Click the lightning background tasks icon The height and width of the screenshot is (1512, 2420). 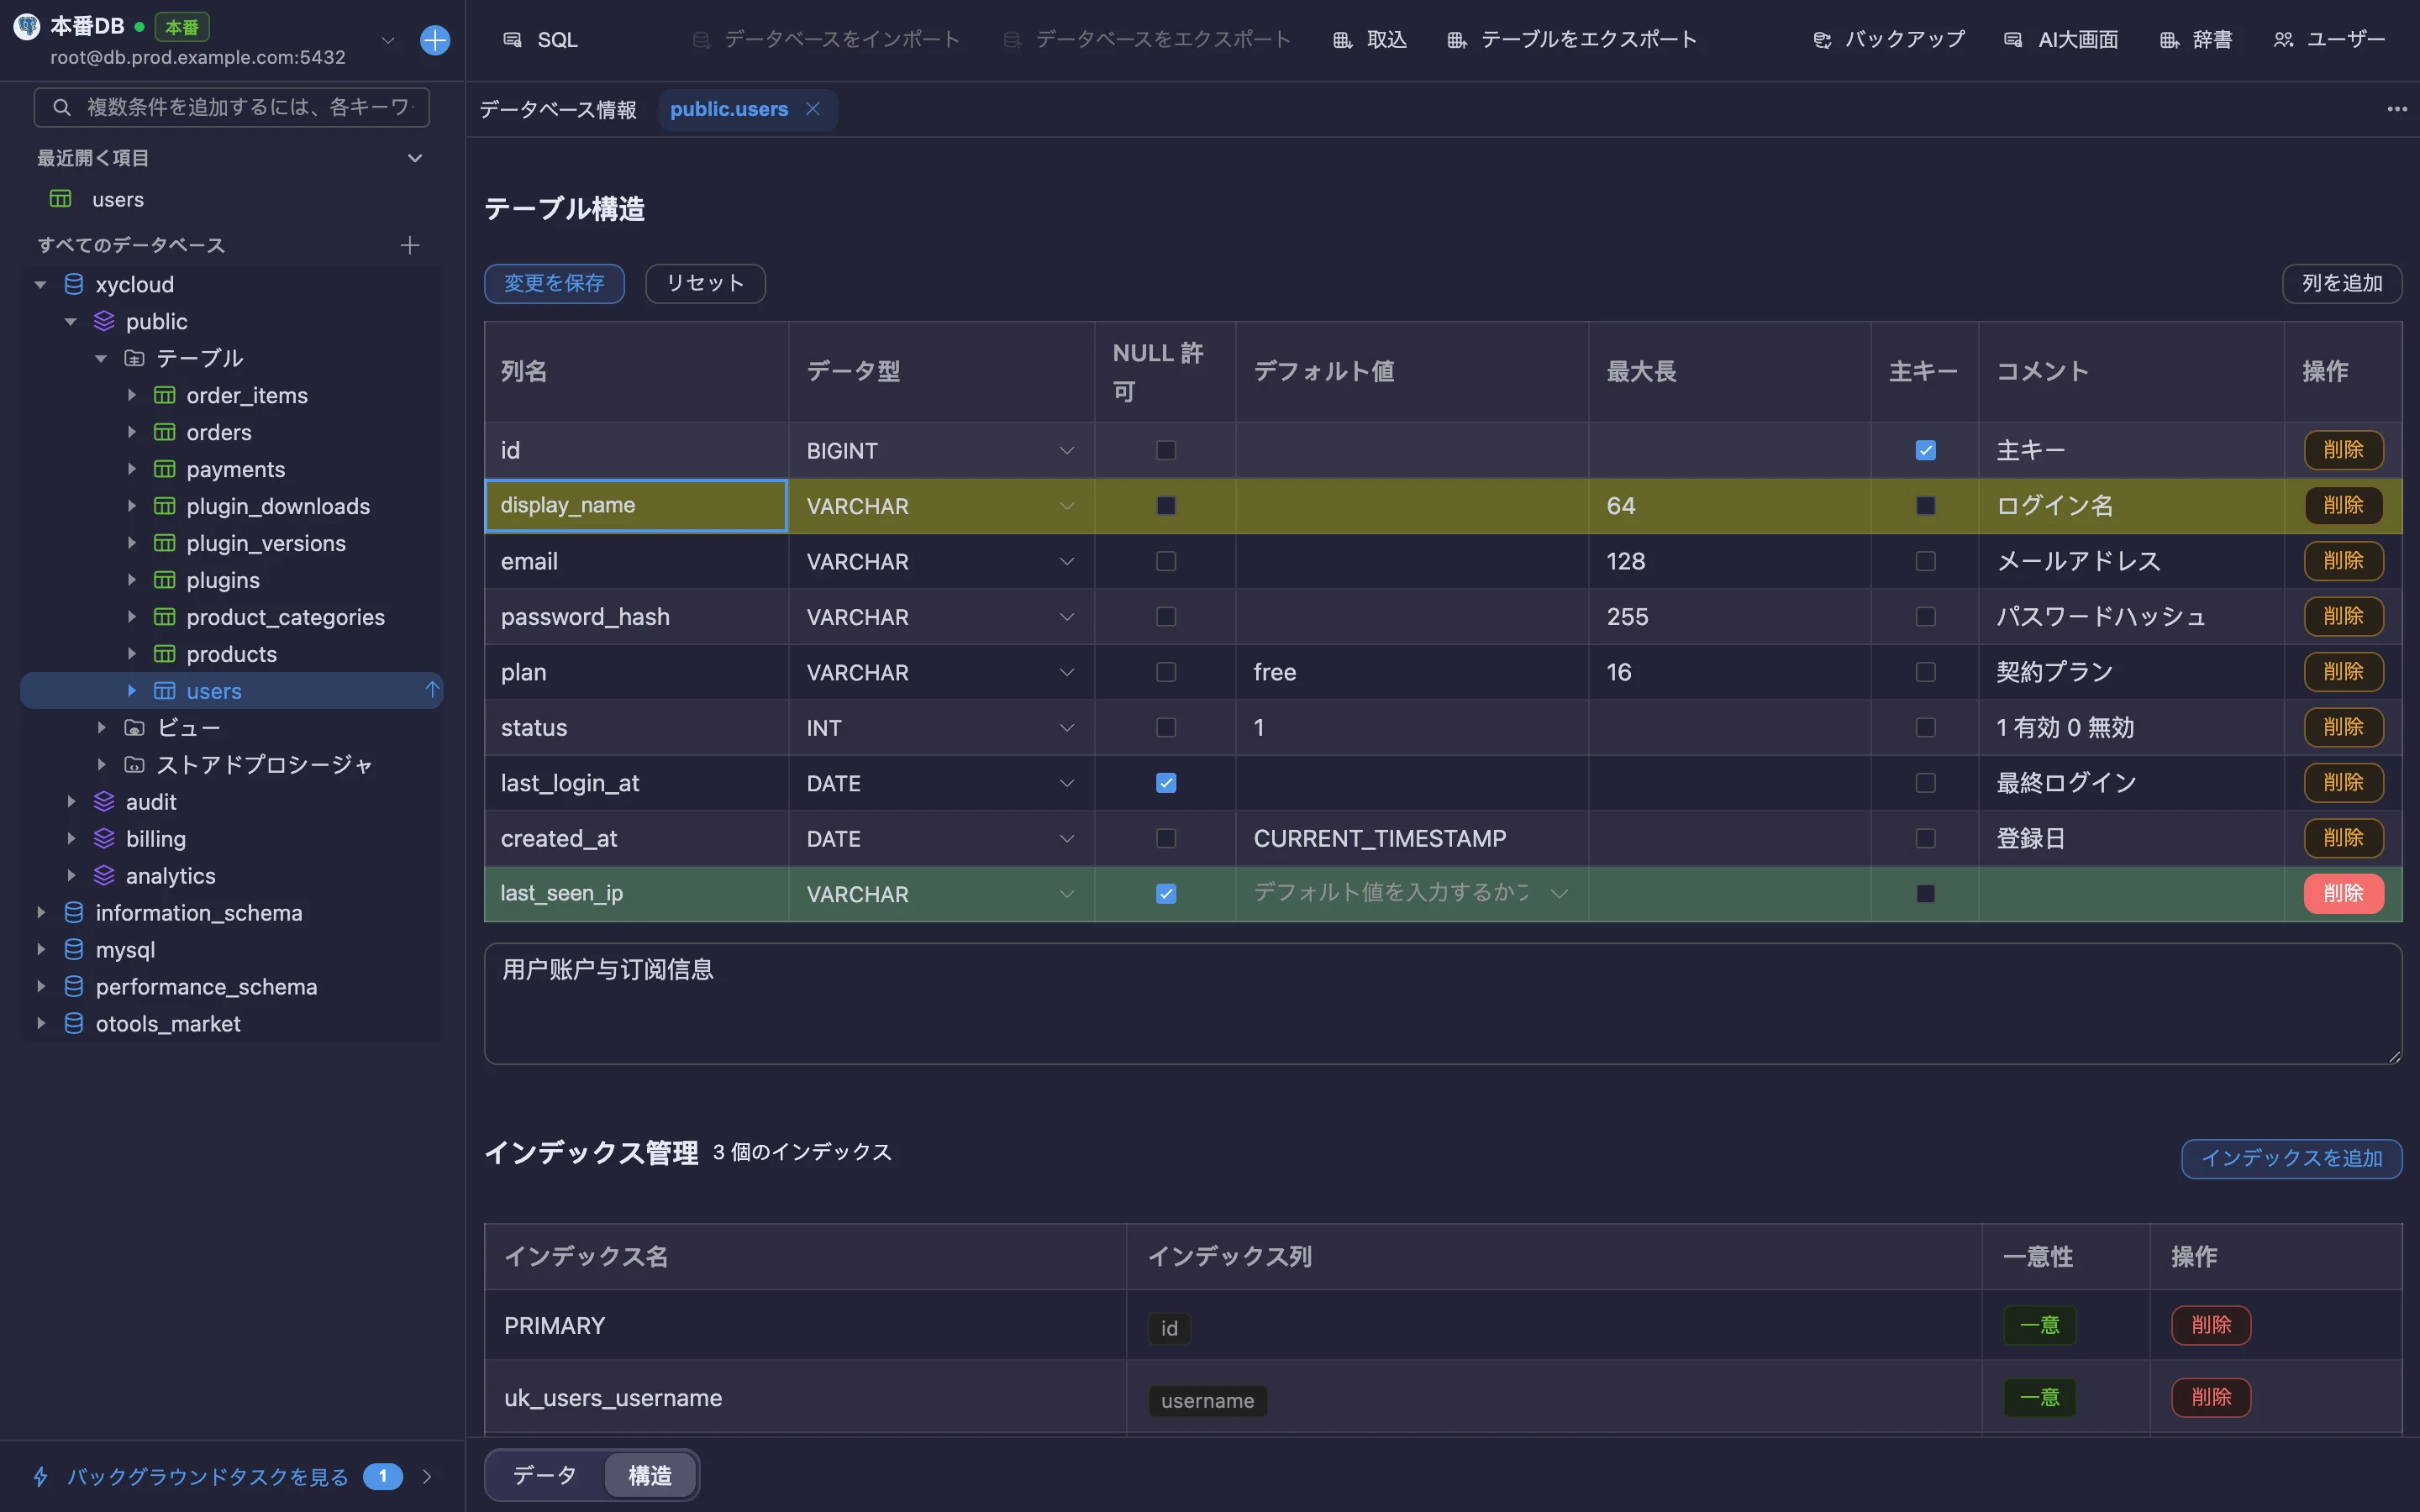click(x=41, y=1476)
